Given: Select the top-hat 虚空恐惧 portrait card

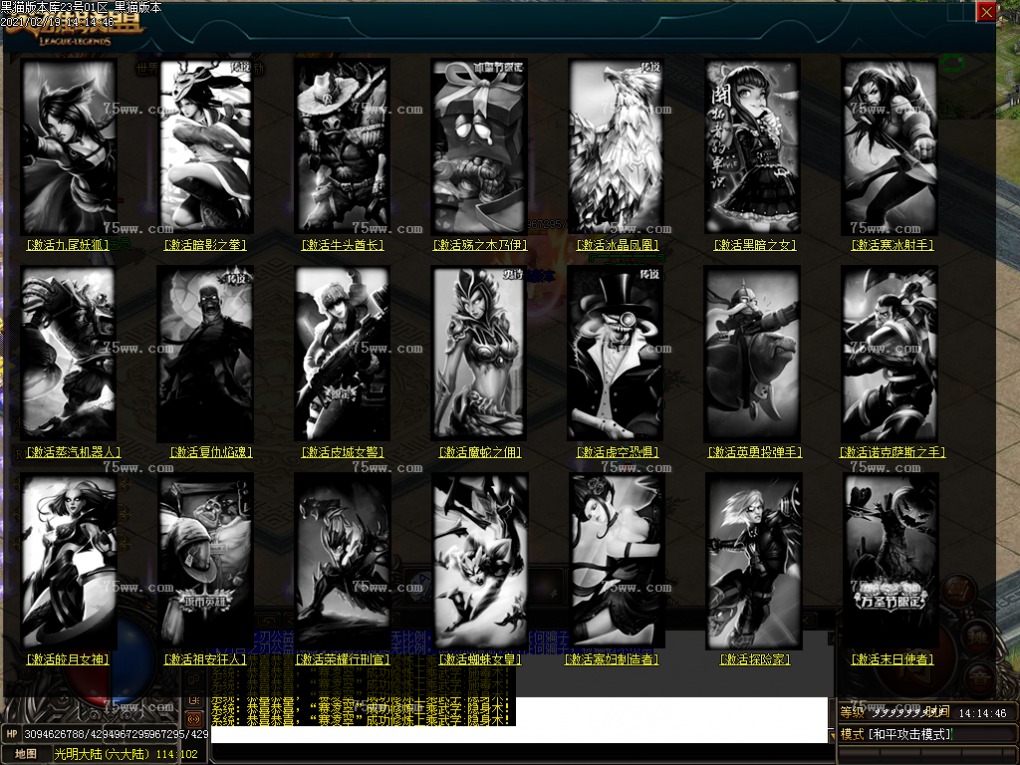Looking at the screenshot, I should click(616, 354).
